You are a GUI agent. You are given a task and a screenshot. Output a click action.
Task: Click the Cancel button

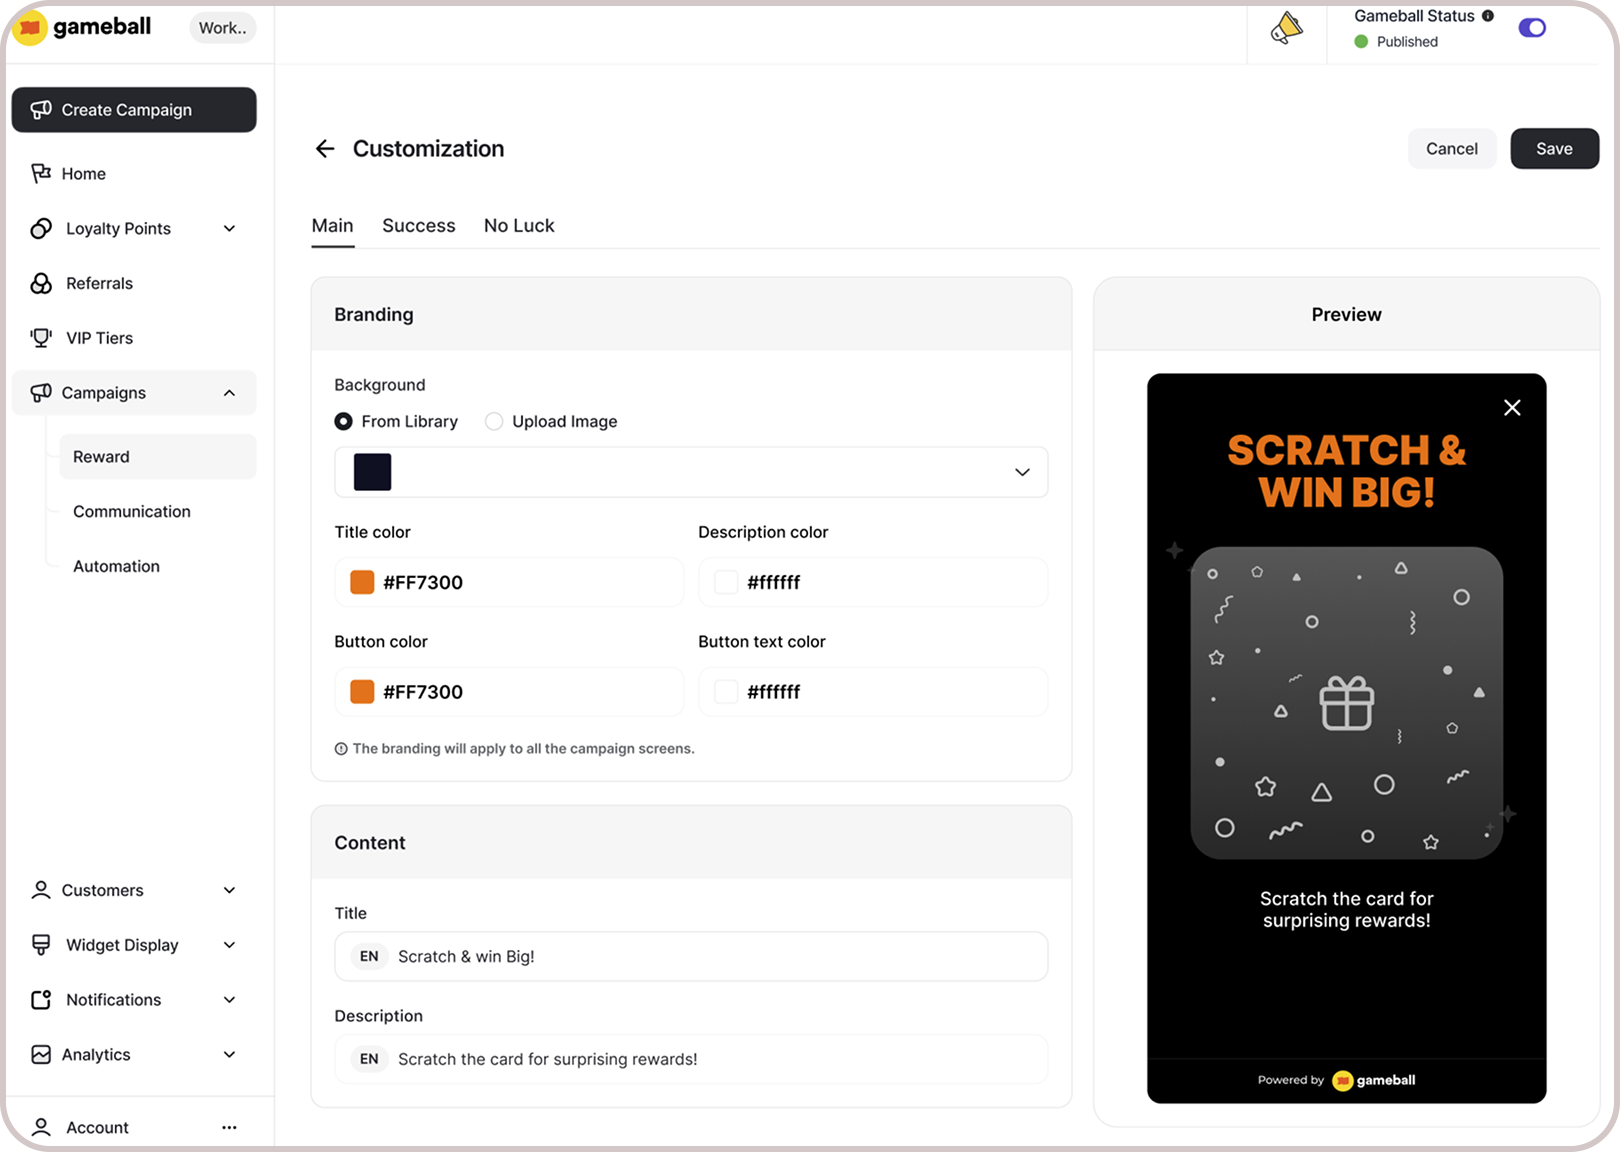(x=1452, y=148)
